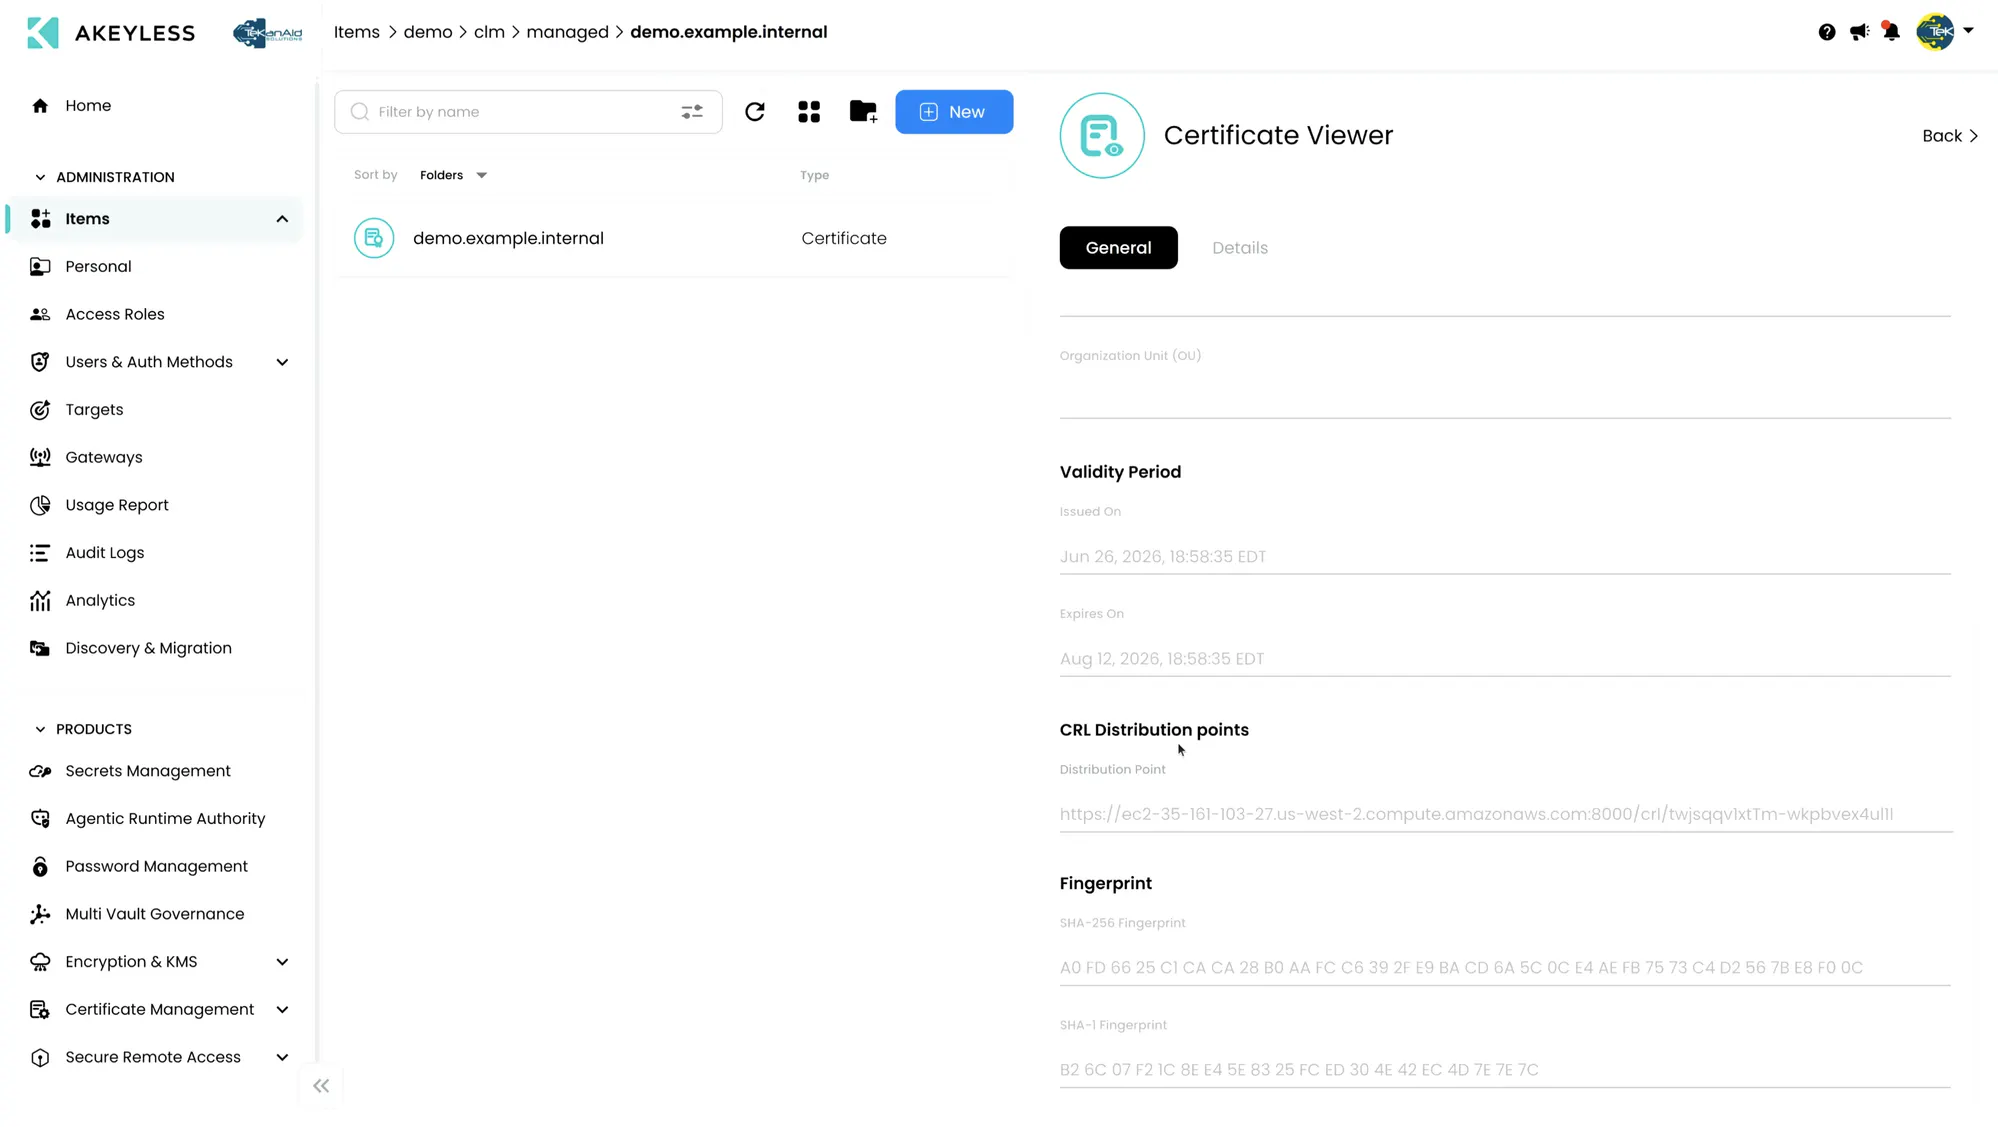The height and width of the screenshot is (1127, 1998).
Task: Click the Home icon in sidebar
Action: 40,106
